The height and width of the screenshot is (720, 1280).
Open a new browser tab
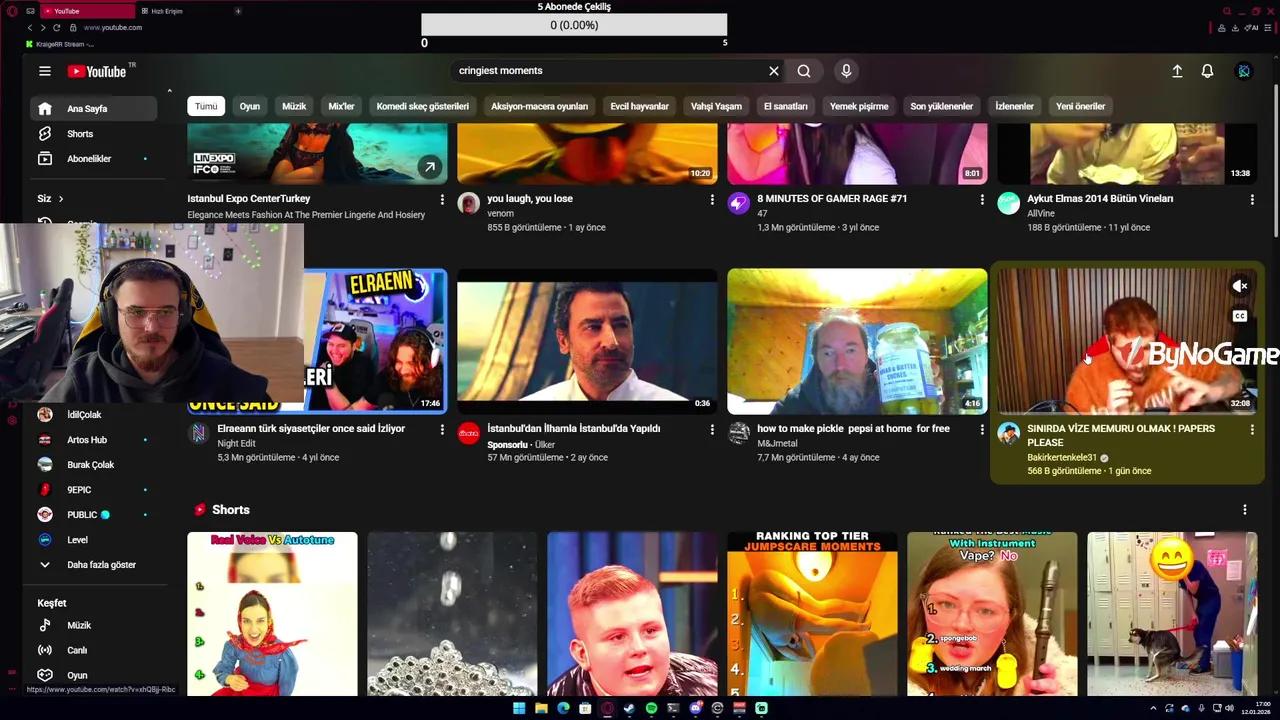coord(238,11)
